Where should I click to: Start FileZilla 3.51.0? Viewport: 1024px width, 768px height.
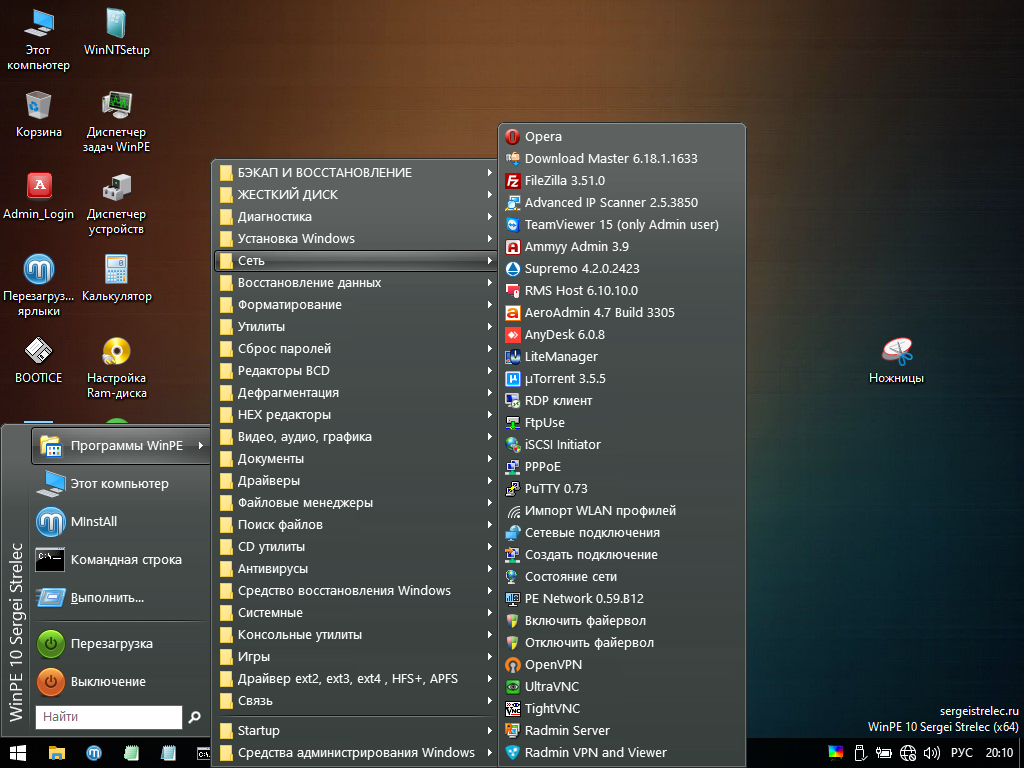click(622, 180)
